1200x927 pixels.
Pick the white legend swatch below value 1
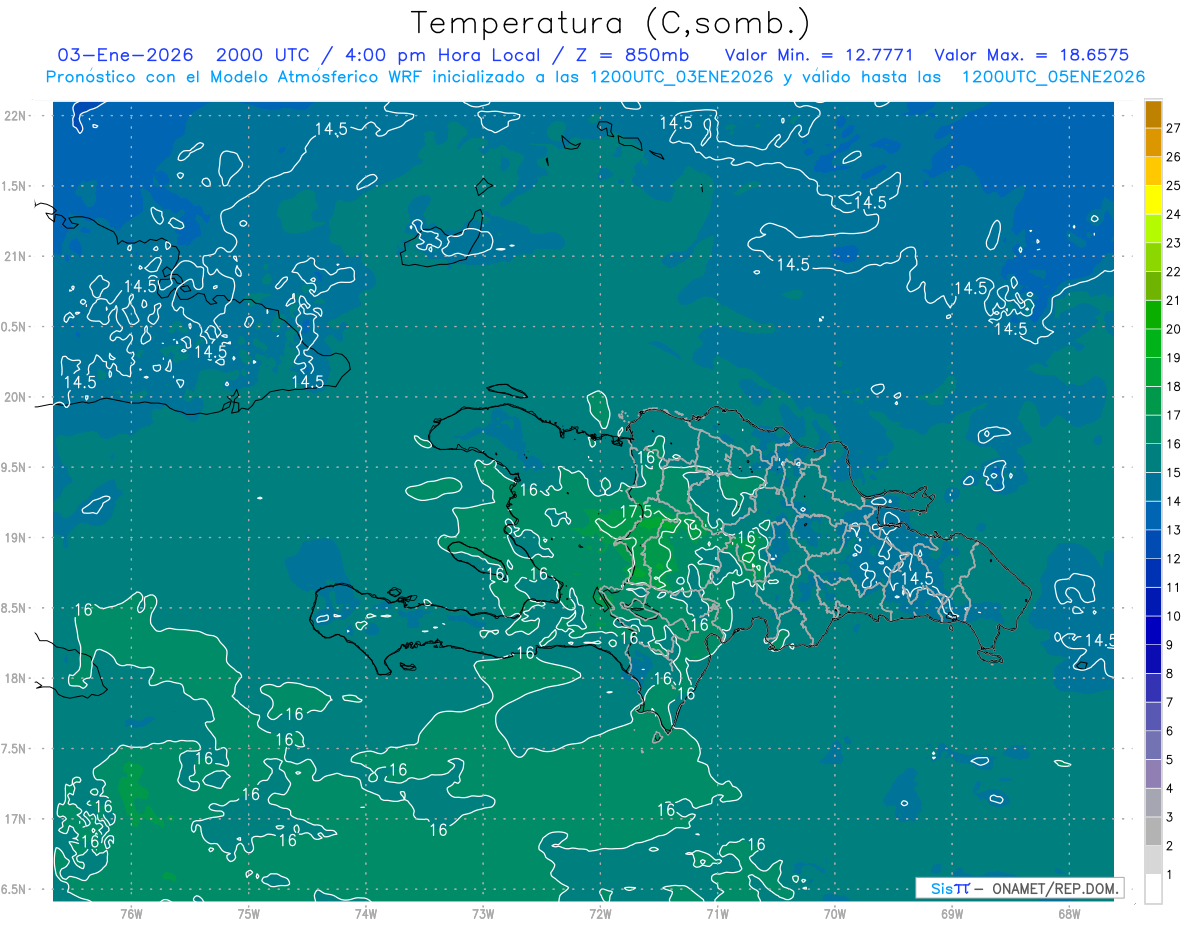pyautogui.click(x=1153, y=889)
